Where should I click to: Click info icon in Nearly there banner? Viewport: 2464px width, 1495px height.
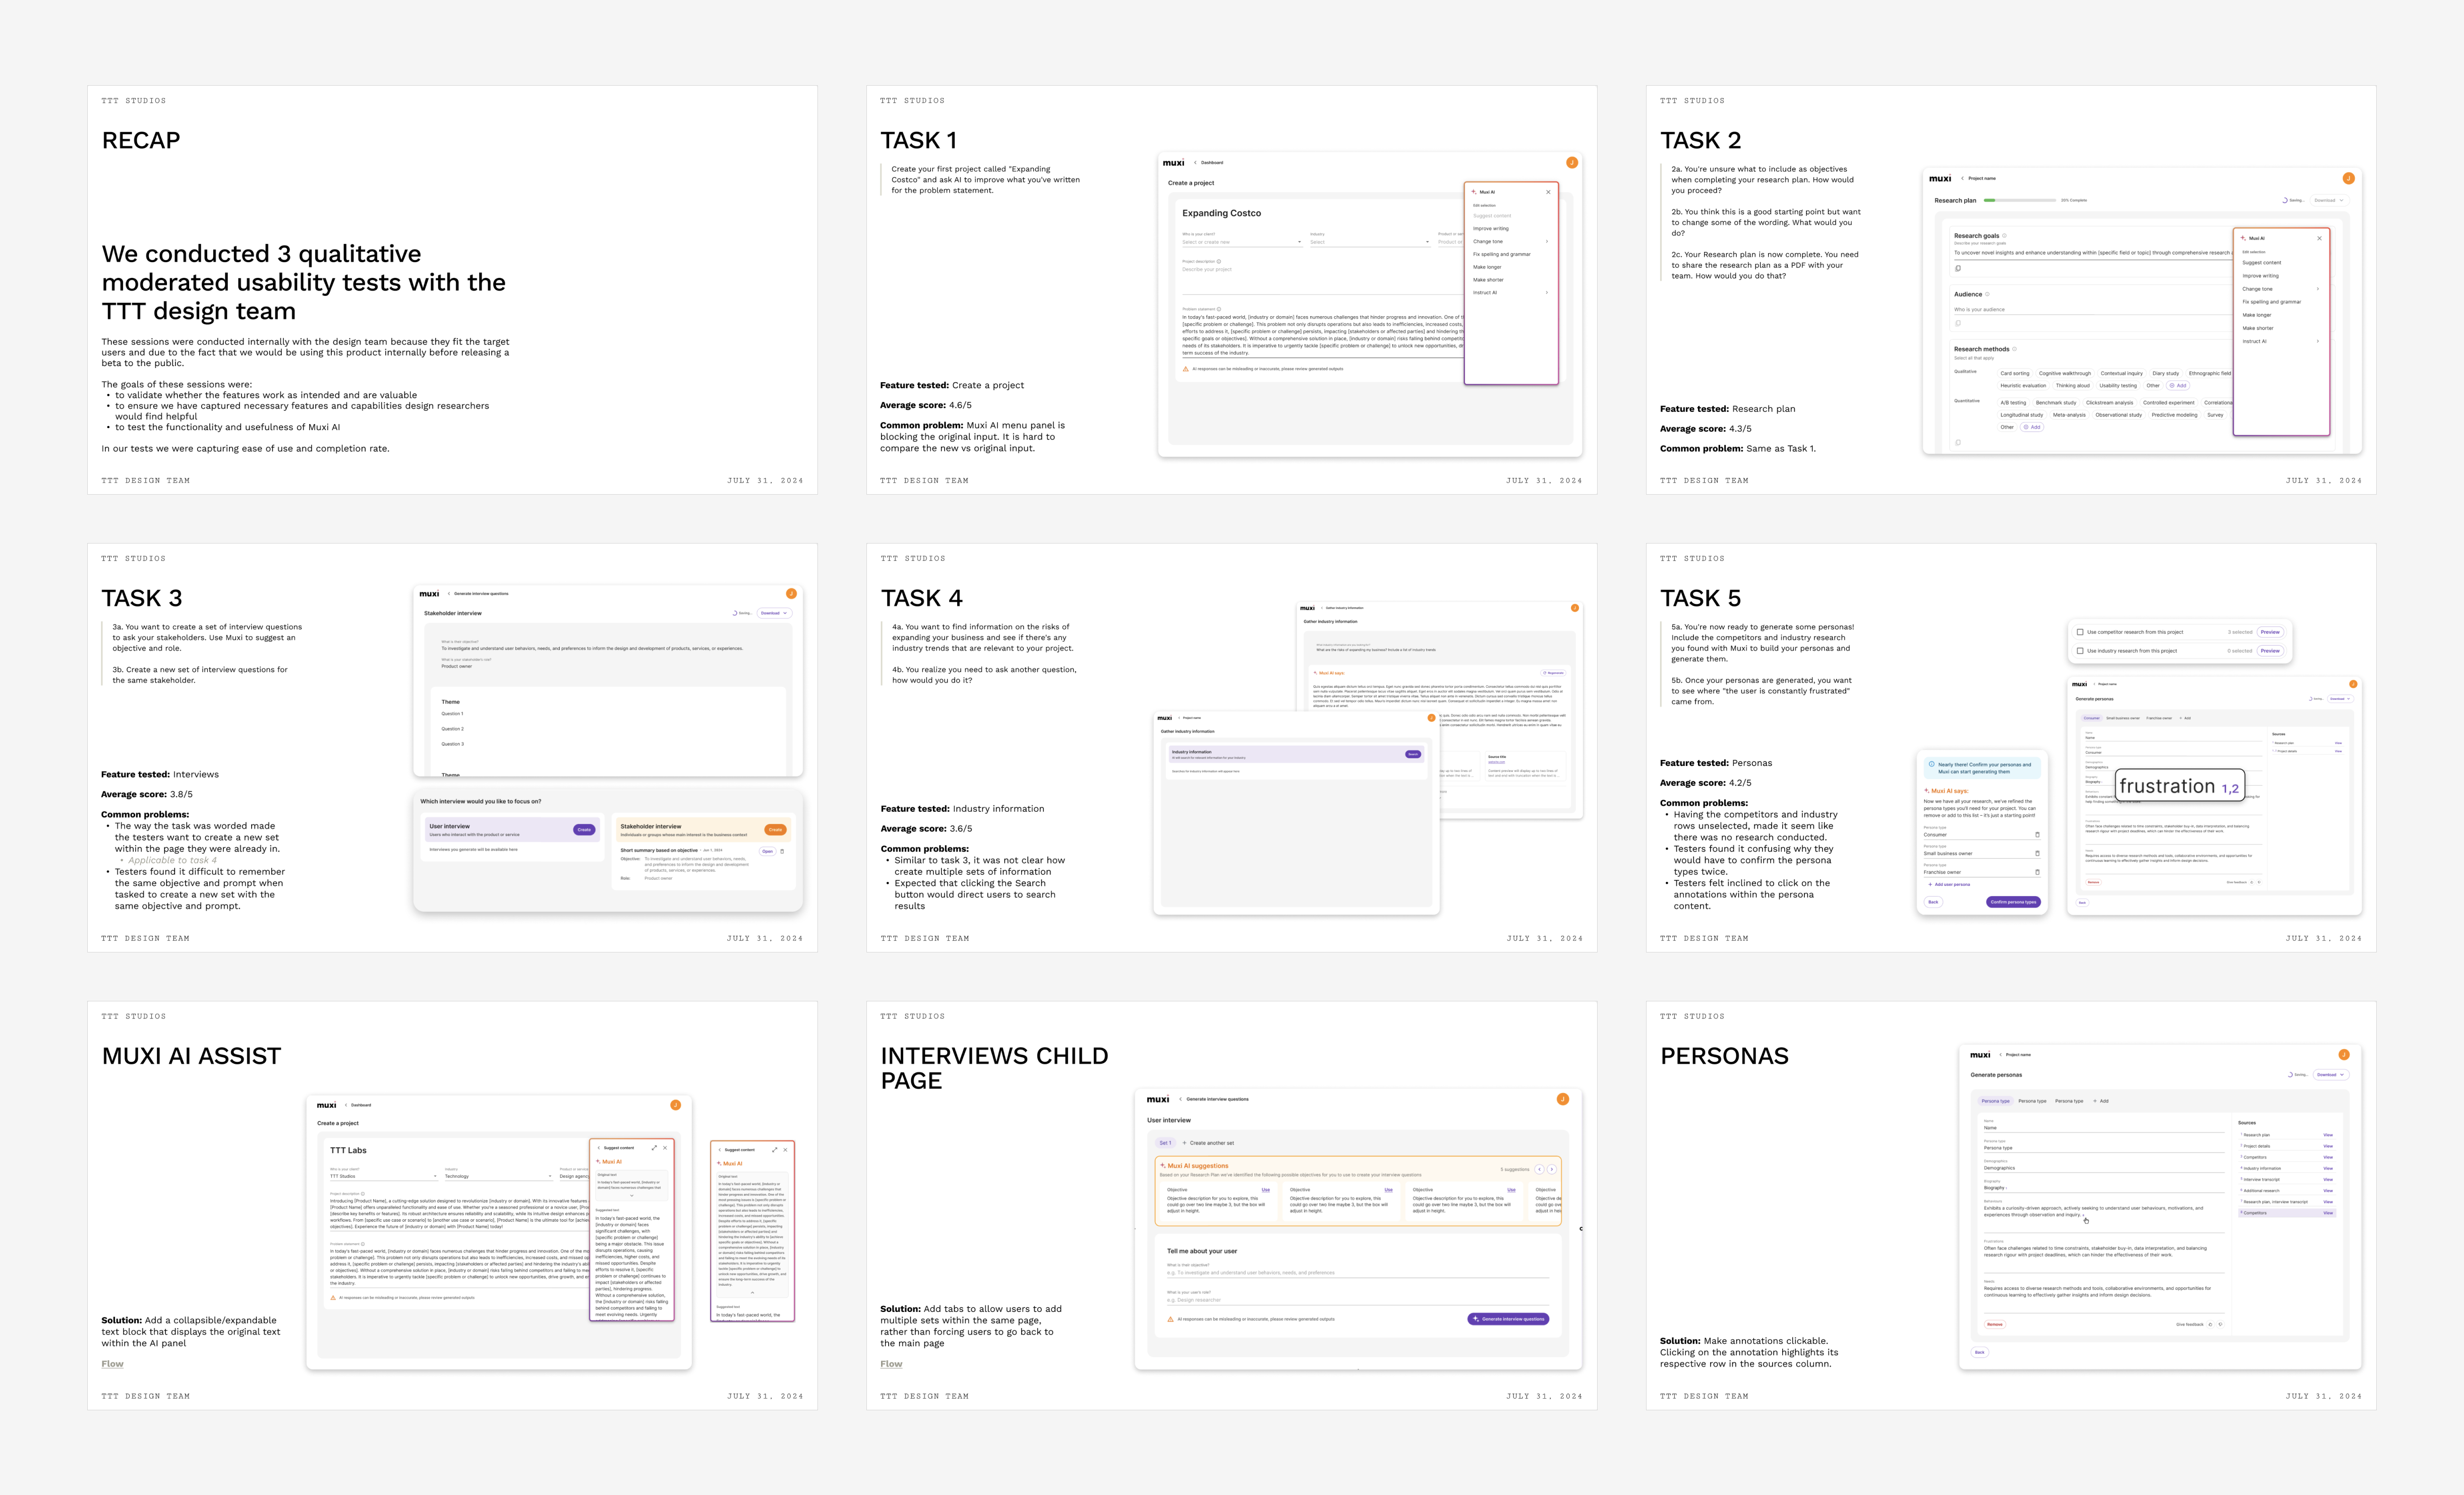click(x=1931, y=764)
